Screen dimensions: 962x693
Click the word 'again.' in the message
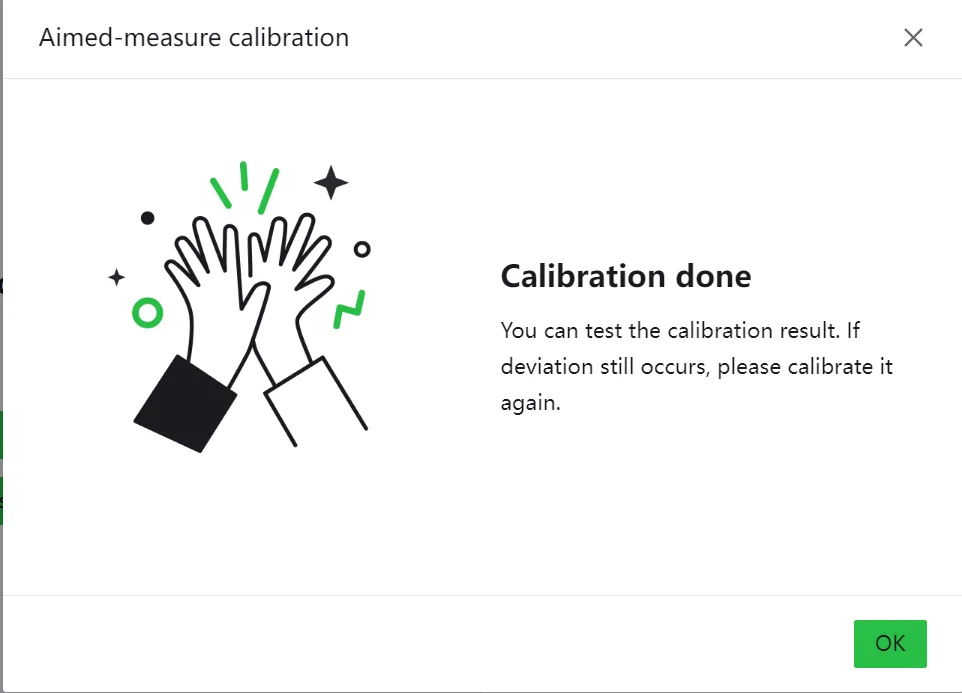(x=531, y=403)
